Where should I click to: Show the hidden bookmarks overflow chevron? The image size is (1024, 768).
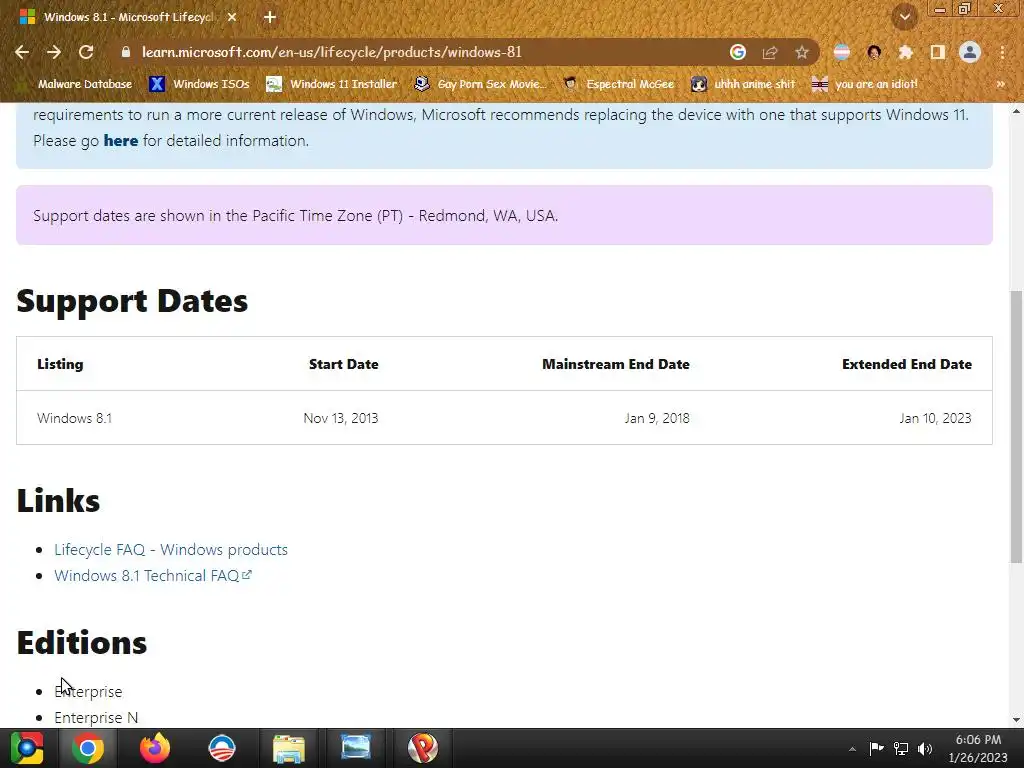[1000, 84]
